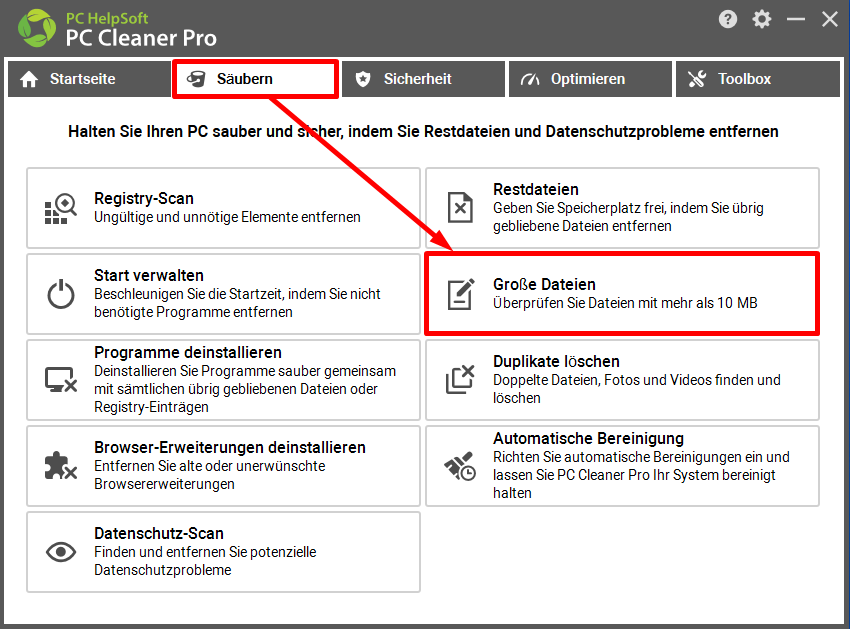Click the power icon for Start verwalten
This screenshot has height=629, width=850.
[61, 294]
